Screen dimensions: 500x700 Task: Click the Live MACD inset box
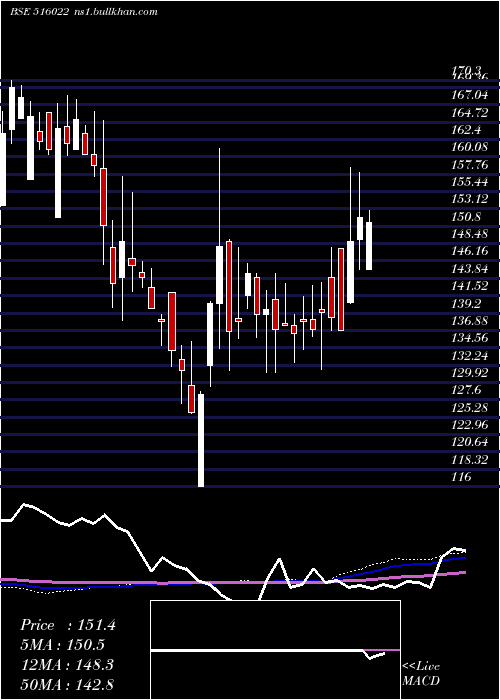pos(275,650)
